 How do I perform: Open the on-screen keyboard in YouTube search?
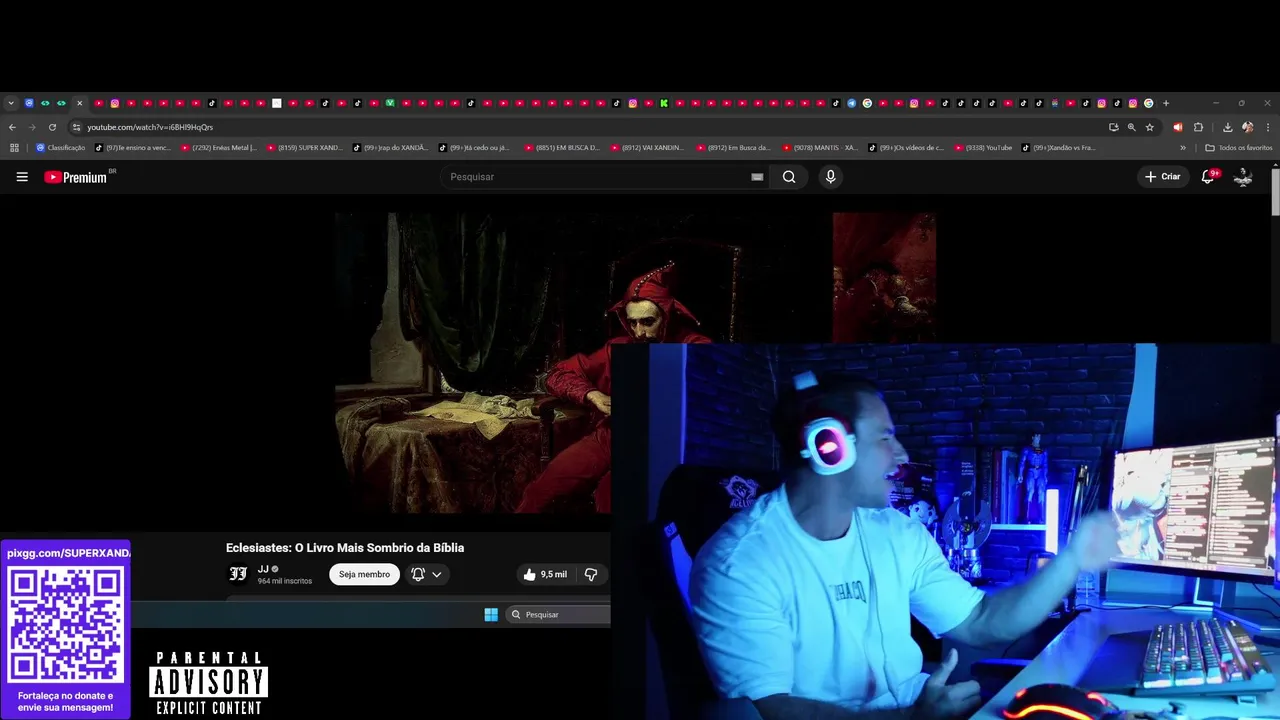coord(757,177)
